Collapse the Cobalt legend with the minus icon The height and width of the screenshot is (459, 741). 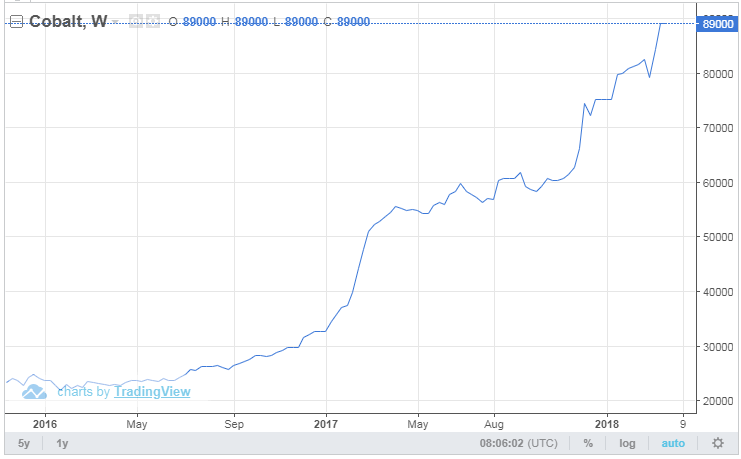(x=16, y=22)
